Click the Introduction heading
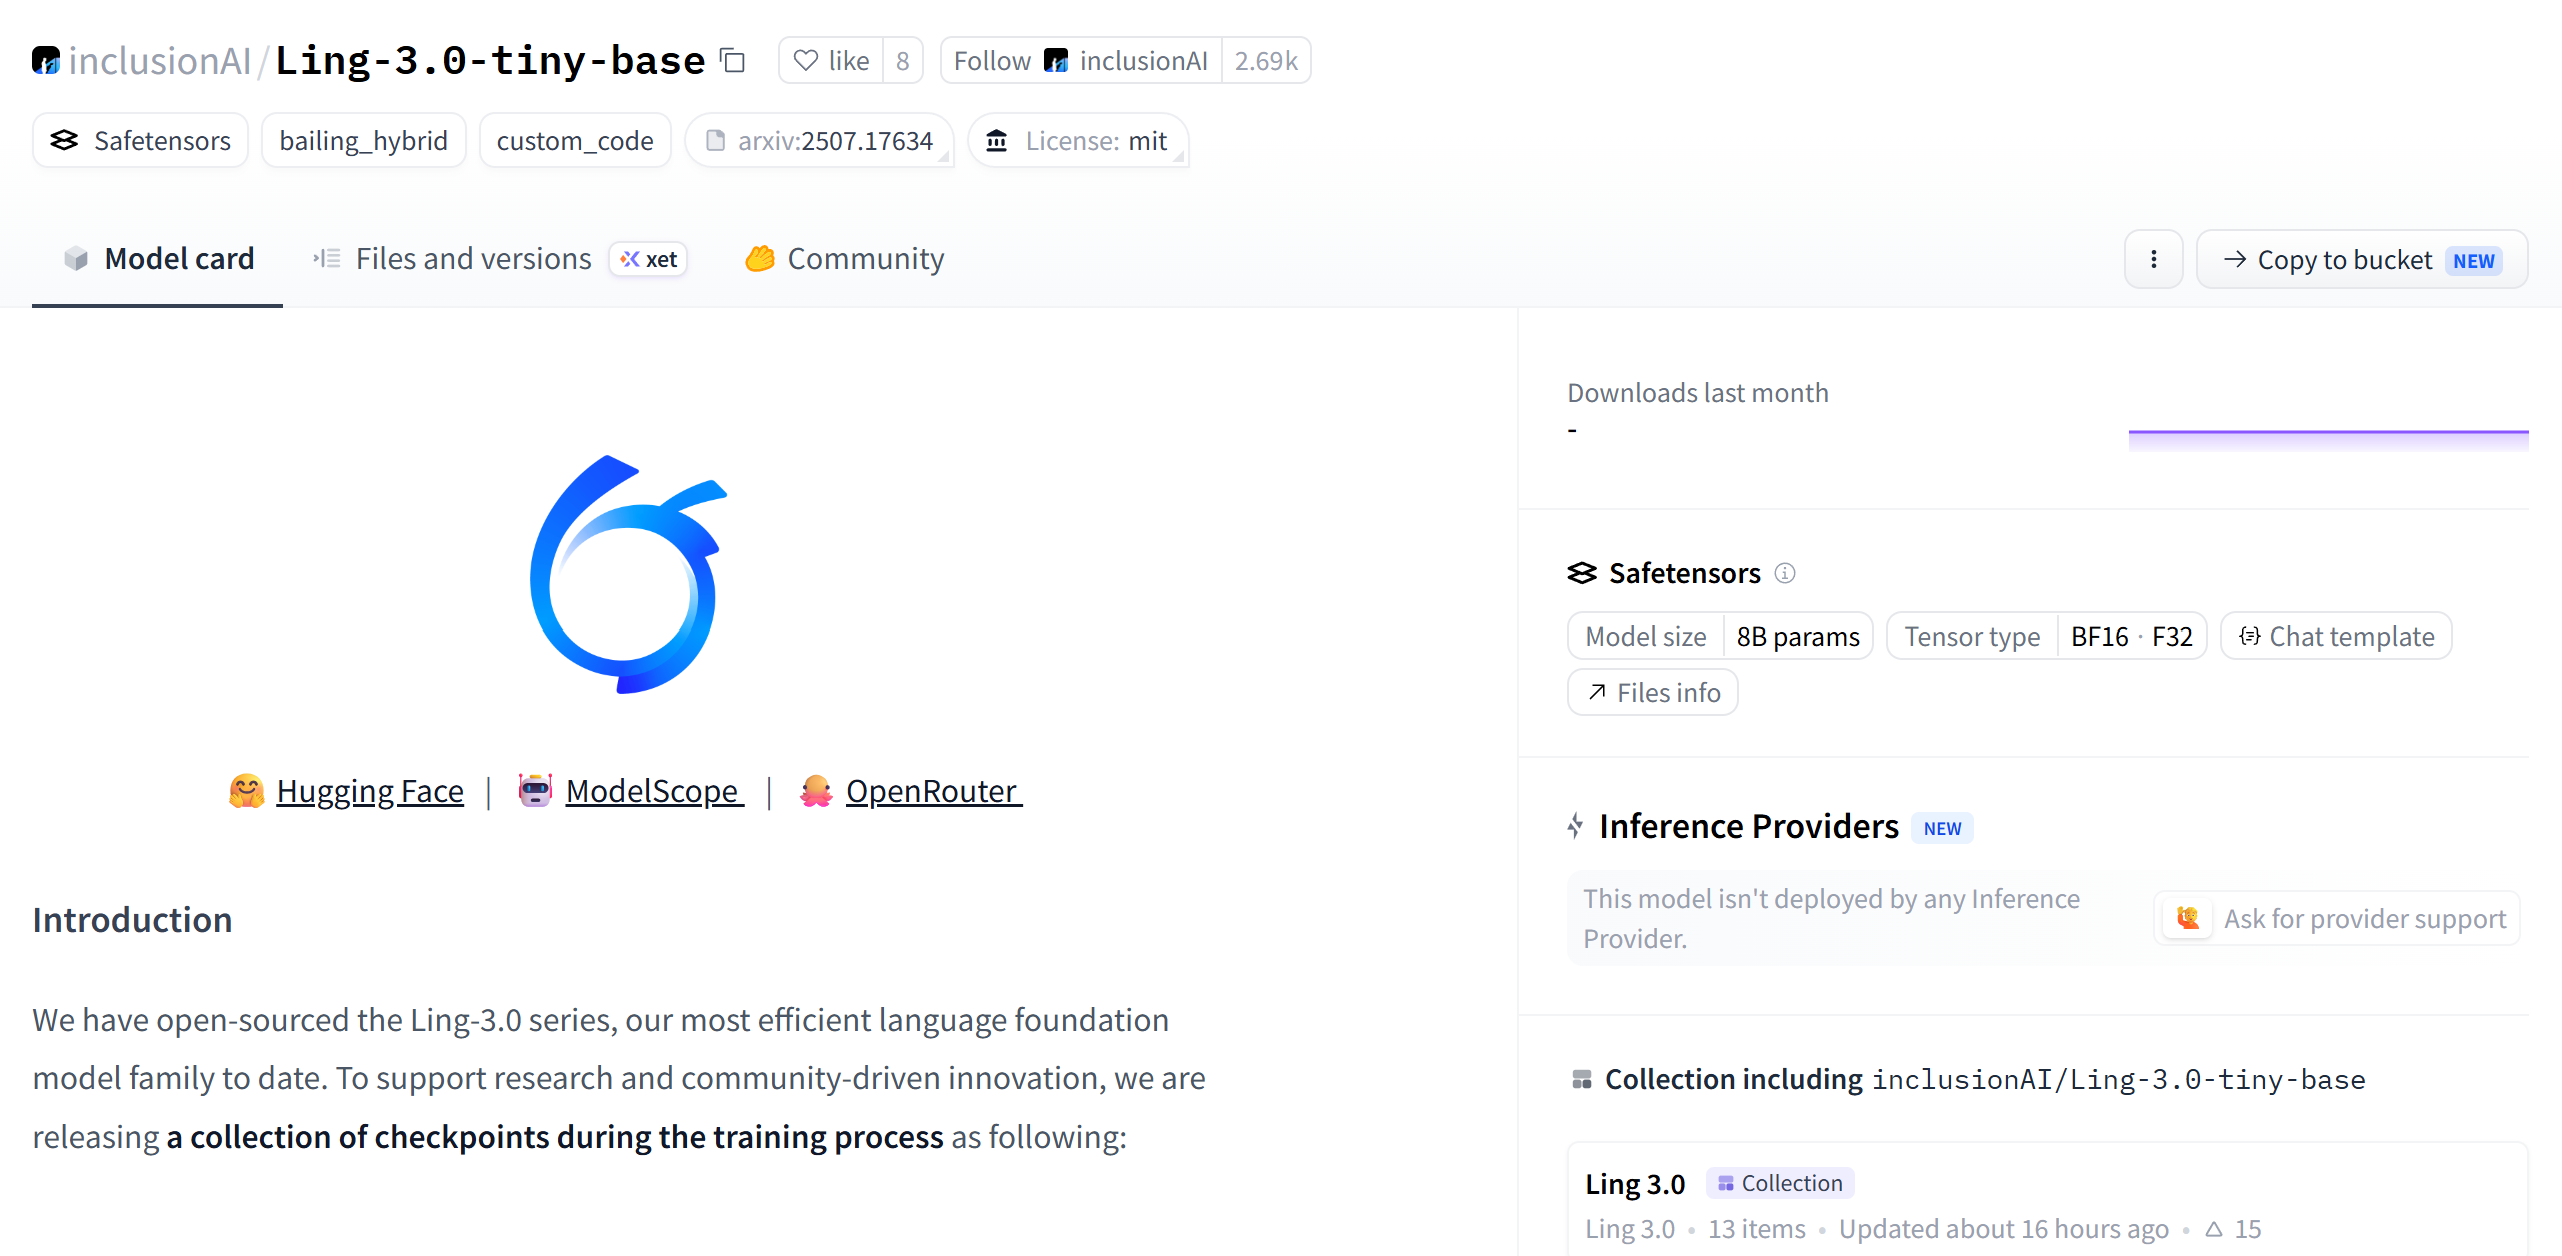Image resolution: width=2562 pixels, height=1256 pixels. tap(132, 920)
